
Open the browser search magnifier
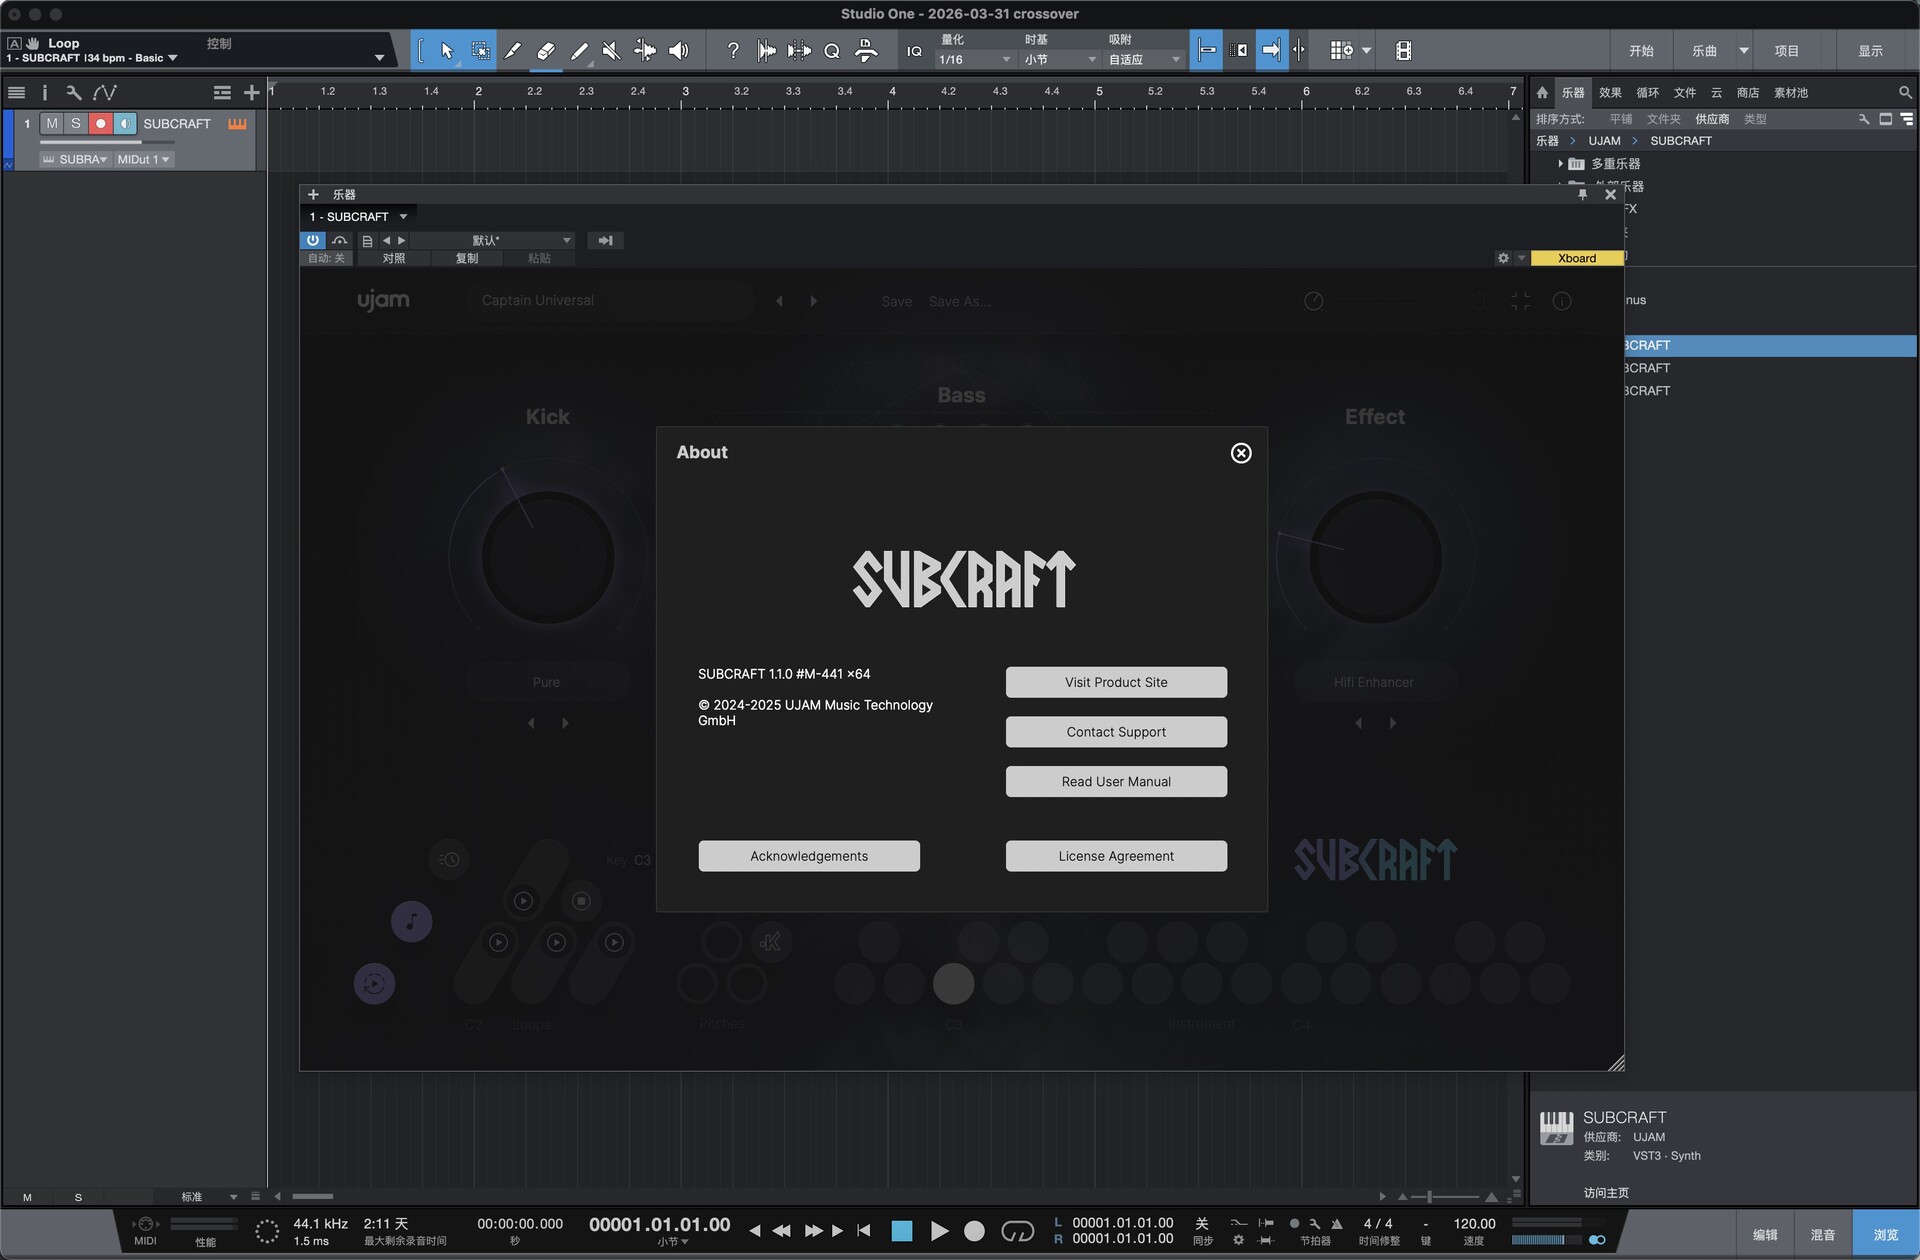(x=1904, y=92)
